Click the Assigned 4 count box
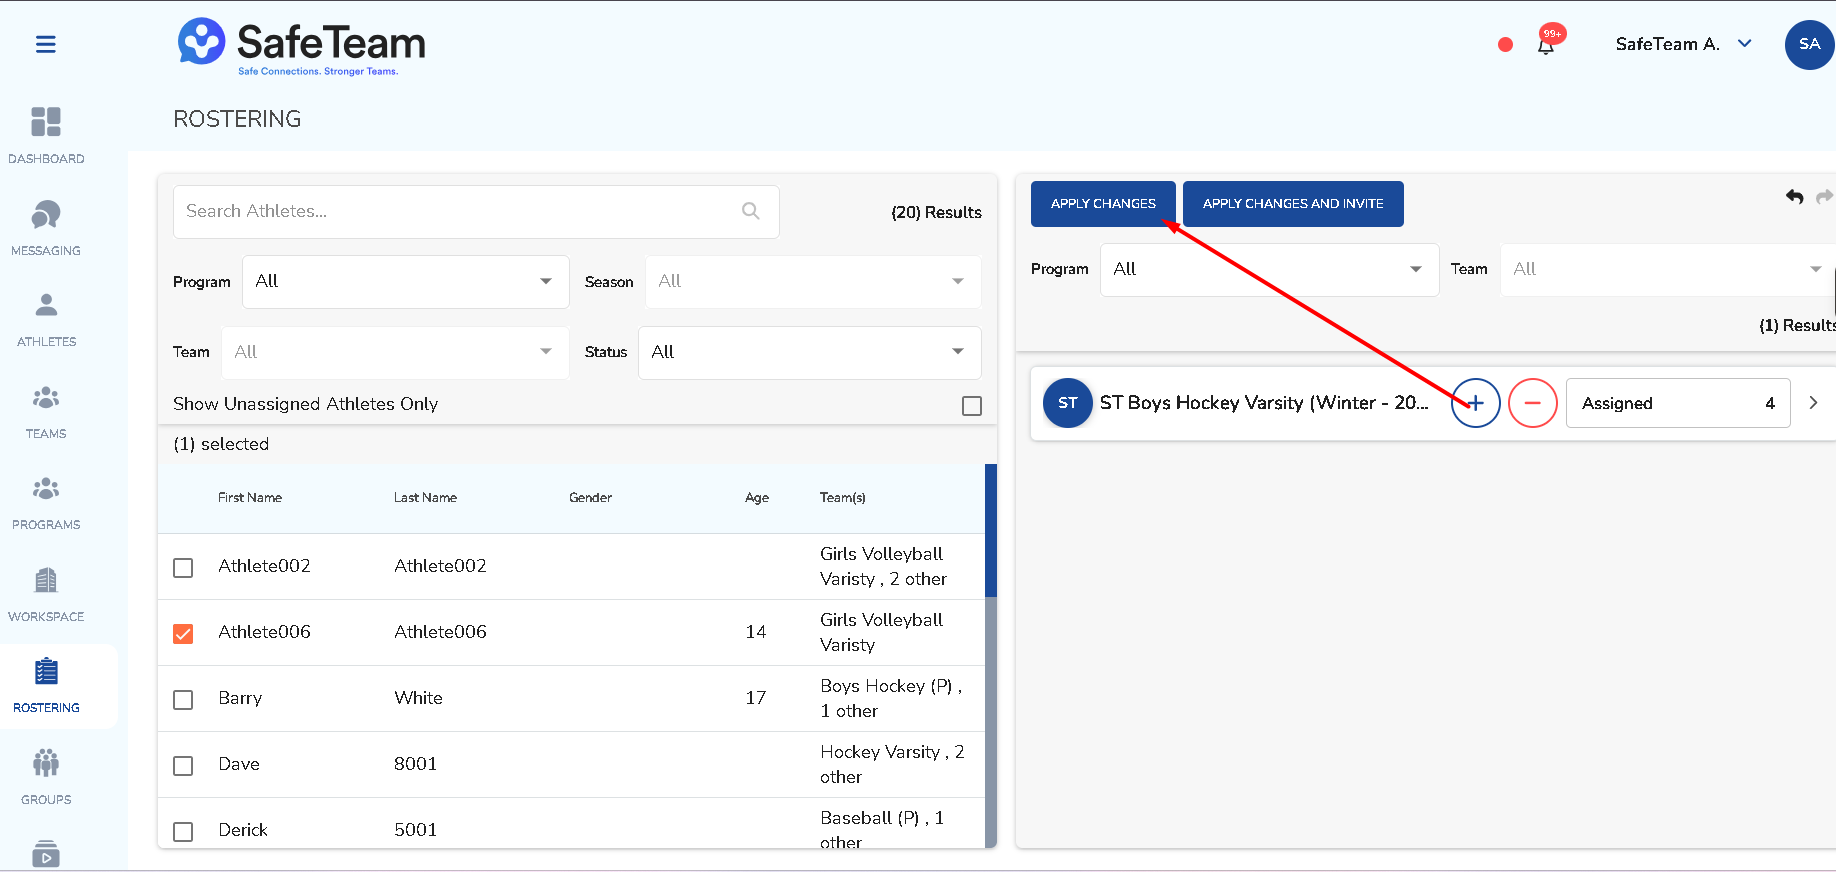This screenshot has height=872, width=1836. click(1678, 403)
